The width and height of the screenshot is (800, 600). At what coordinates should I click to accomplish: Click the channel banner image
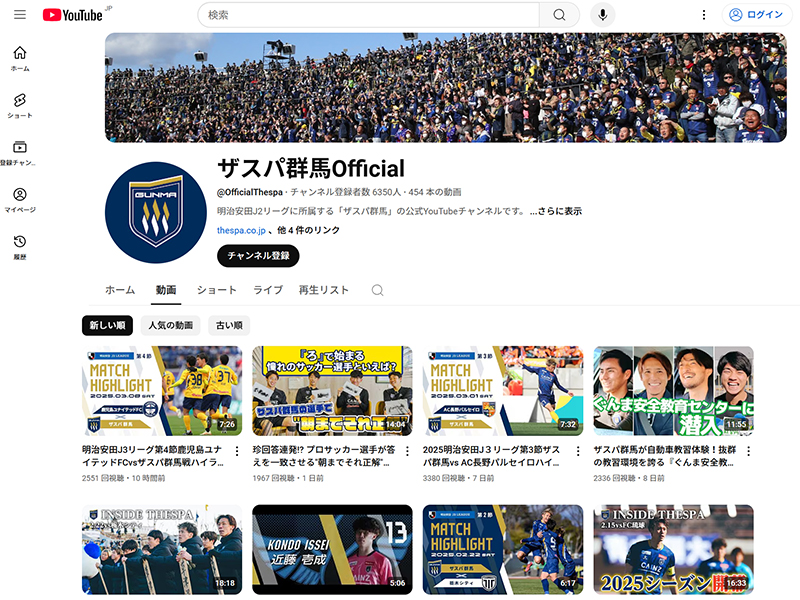click(x=445, y=87)
